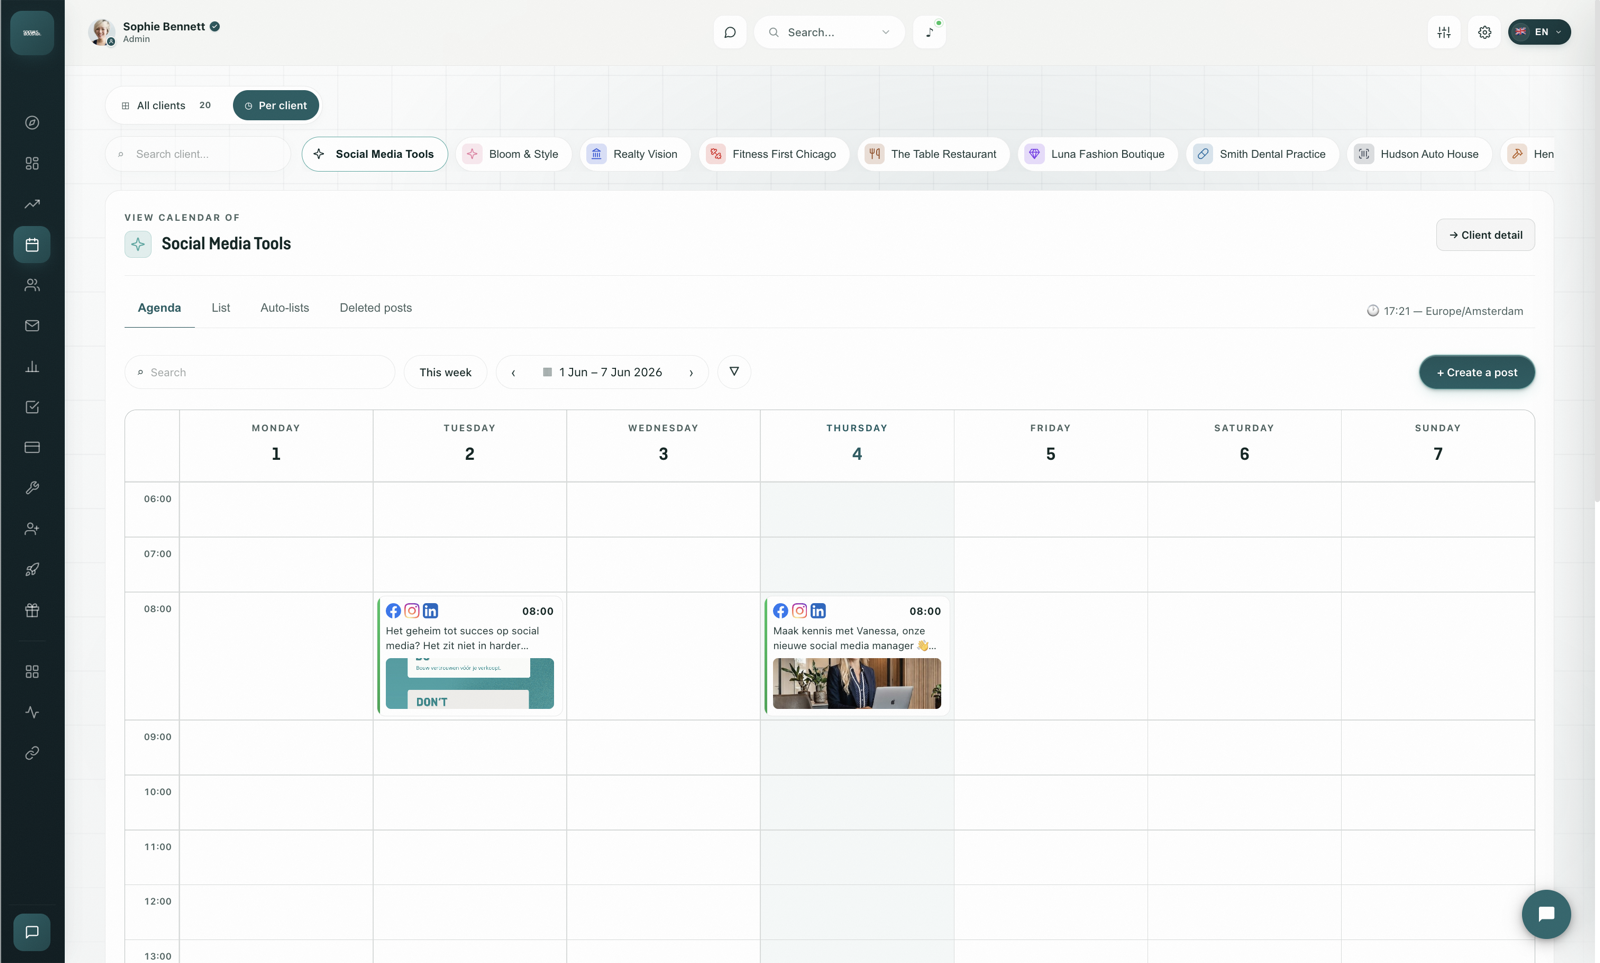
Task: Select the Bloom & Style client chip
Action: pos(514,154)
